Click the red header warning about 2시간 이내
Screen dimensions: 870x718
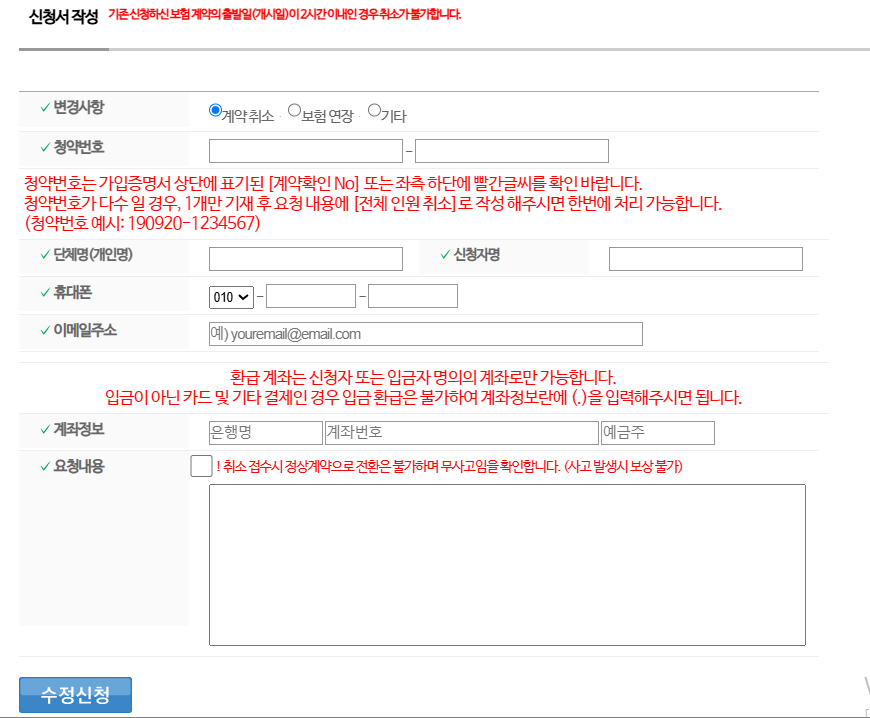pyautogui.click(x=285, y=14)
